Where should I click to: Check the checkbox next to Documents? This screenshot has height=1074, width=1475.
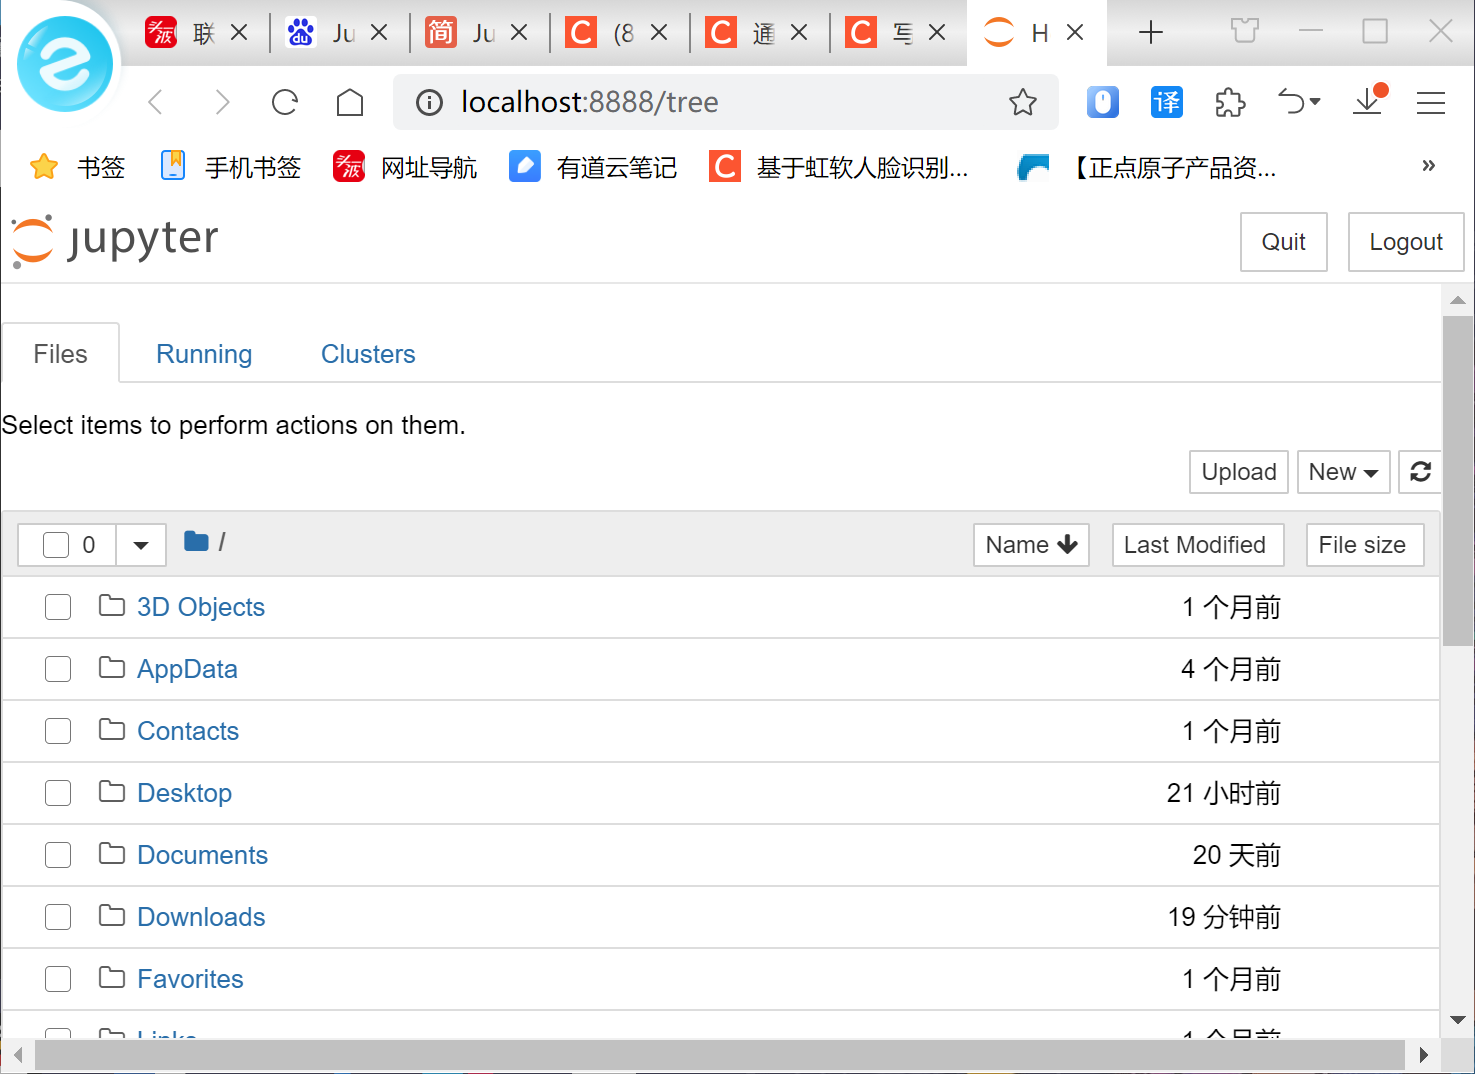(x=57, y=855)
